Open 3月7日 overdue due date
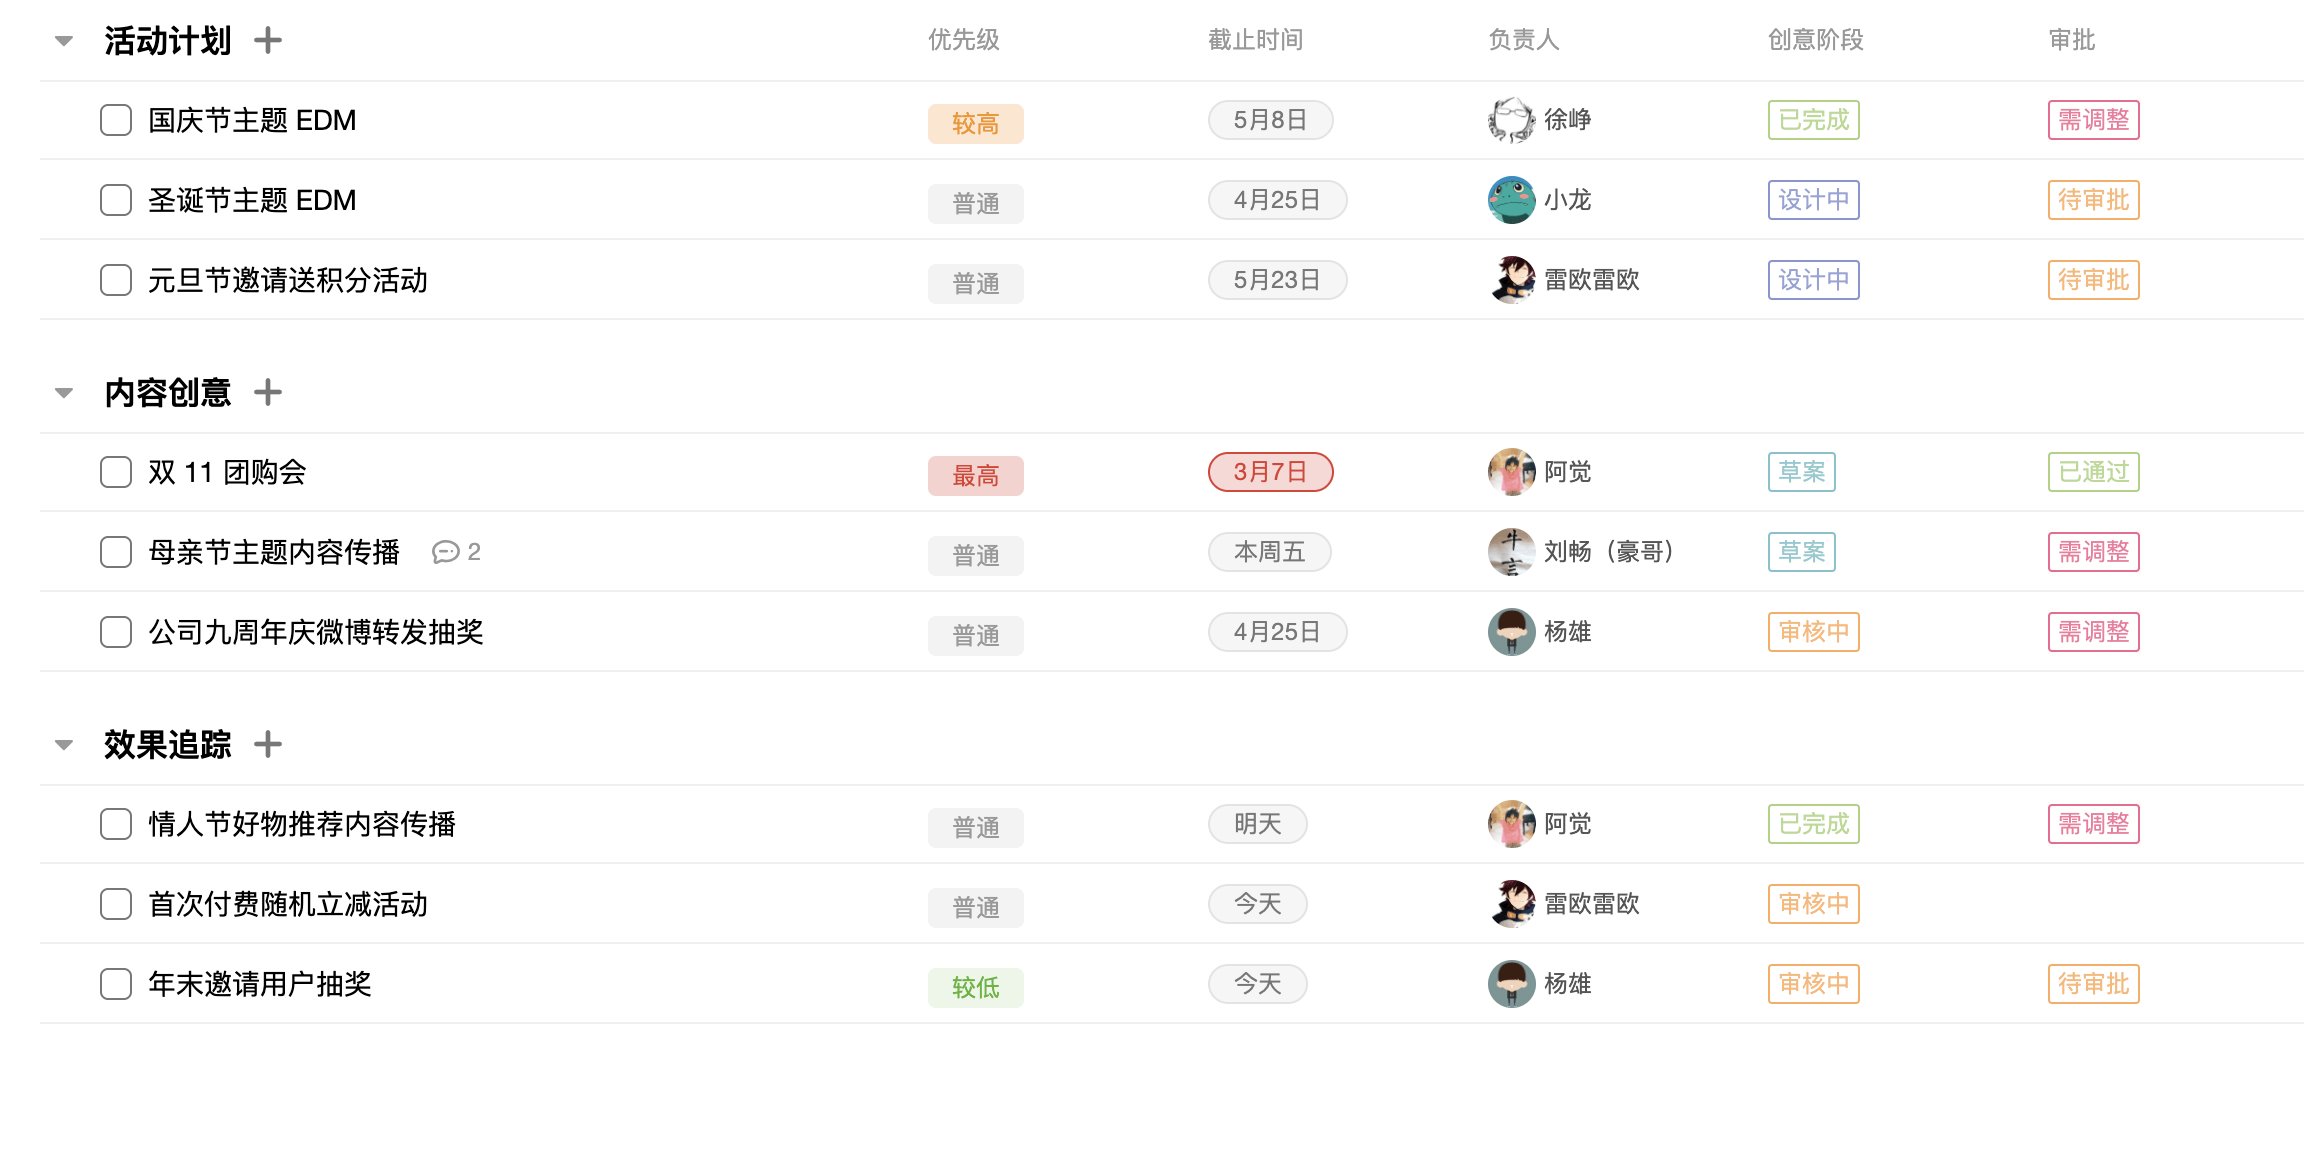This screenshot has height=1176, width=2304. pos(1270,472)
